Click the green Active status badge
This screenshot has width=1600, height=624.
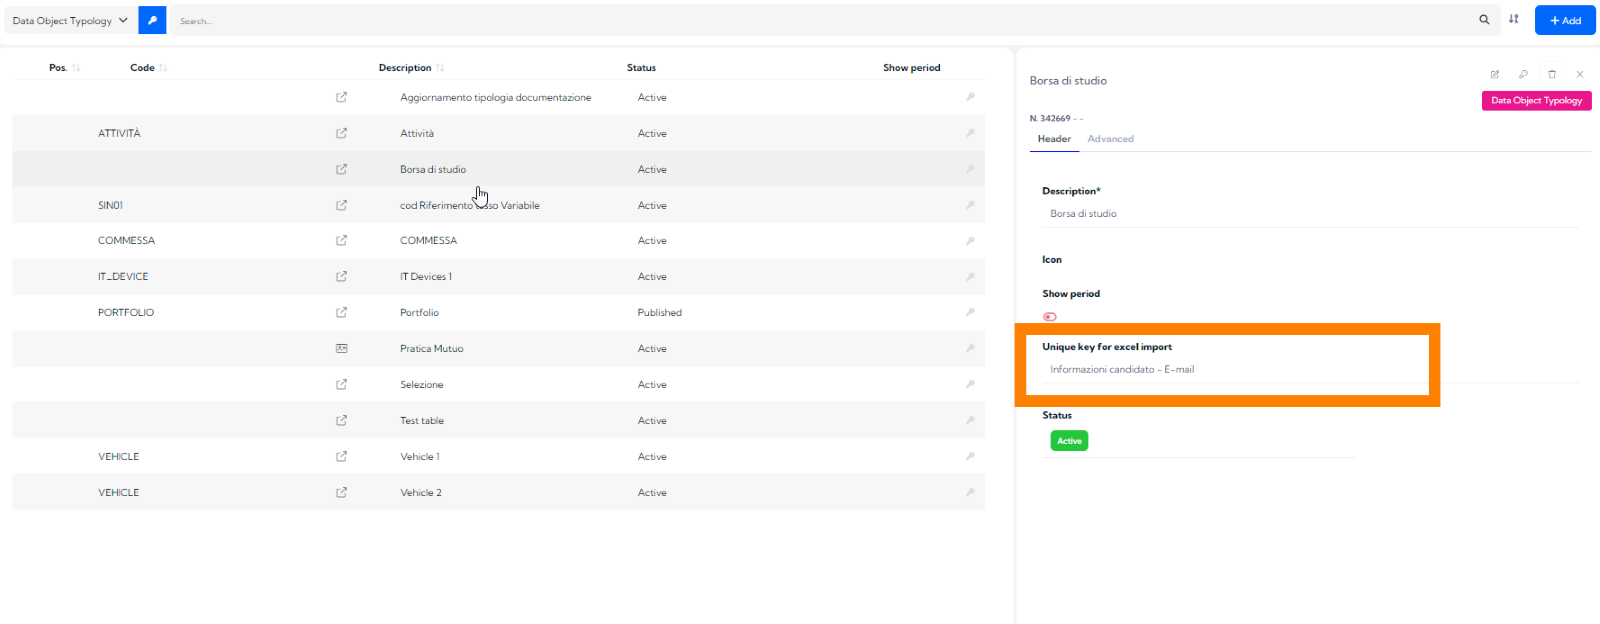click(1069, 441)
